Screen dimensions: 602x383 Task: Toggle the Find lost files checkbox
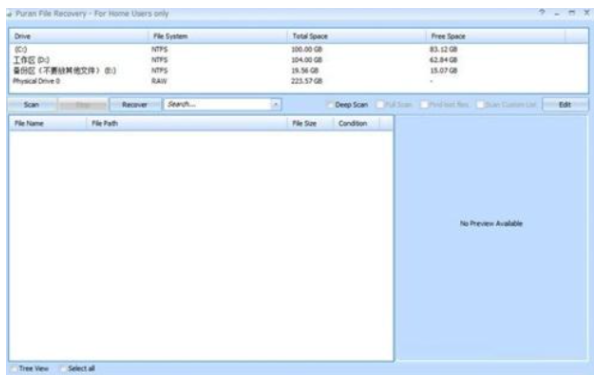(x=424, y=105)
